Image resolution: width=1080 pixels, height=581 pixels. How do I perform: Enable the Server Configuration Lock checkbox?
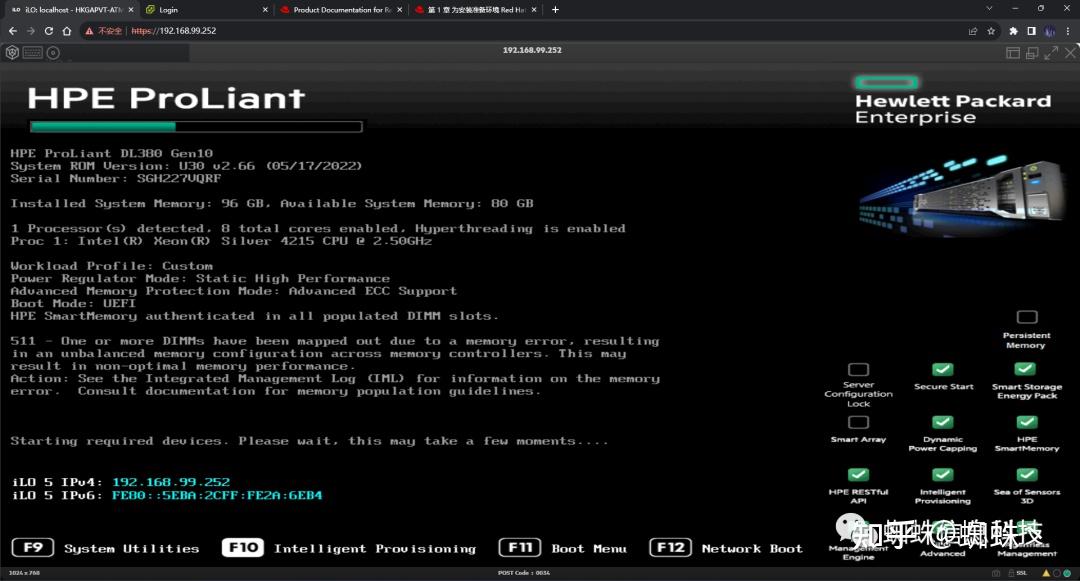coord(857,369)
